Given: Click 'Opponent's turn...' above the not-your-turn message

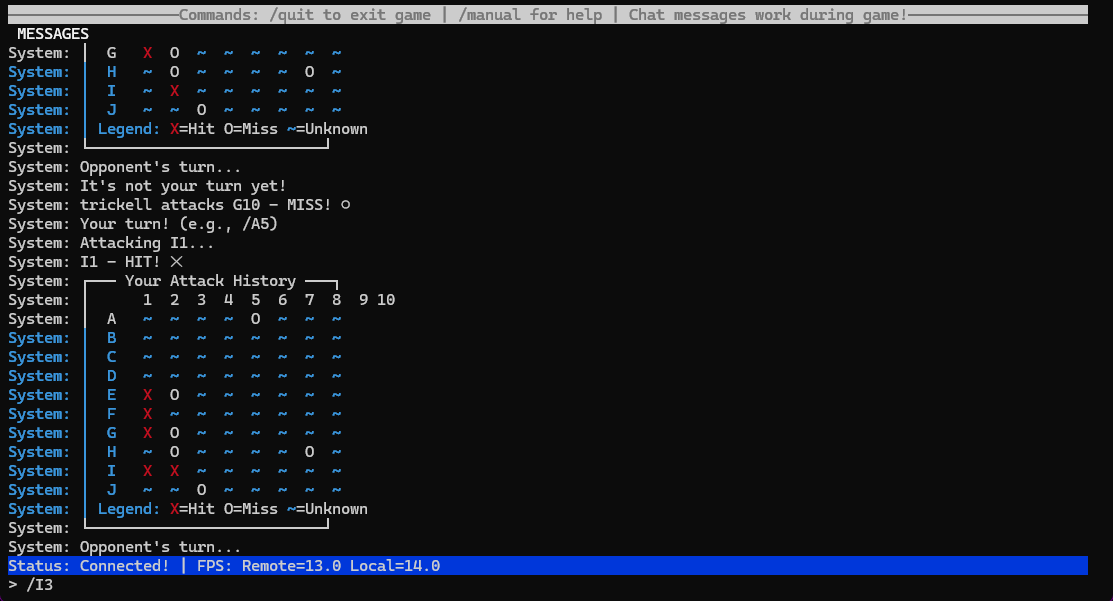Looking at the screenshot, I should [x=160, y=167].
